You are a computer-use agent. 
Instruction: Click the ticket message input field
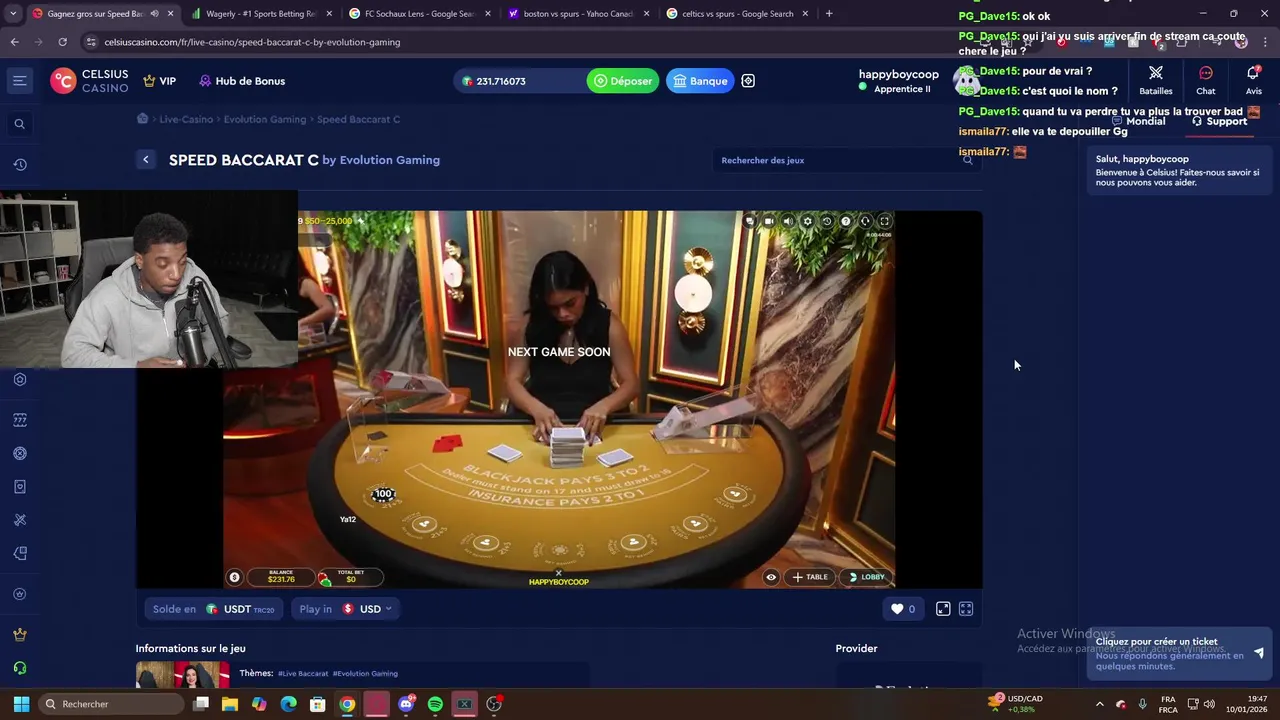[x=1168, y=653]
